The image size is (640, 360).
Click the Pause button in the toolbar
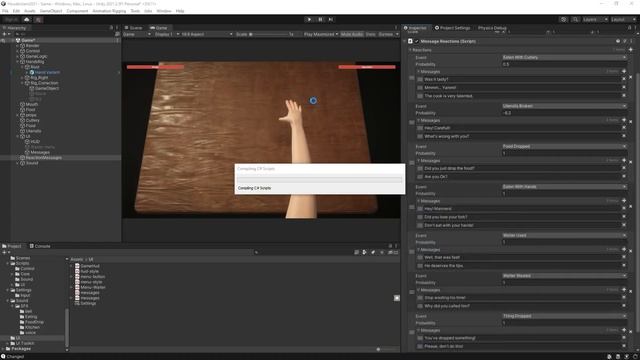tap(320, 19)
